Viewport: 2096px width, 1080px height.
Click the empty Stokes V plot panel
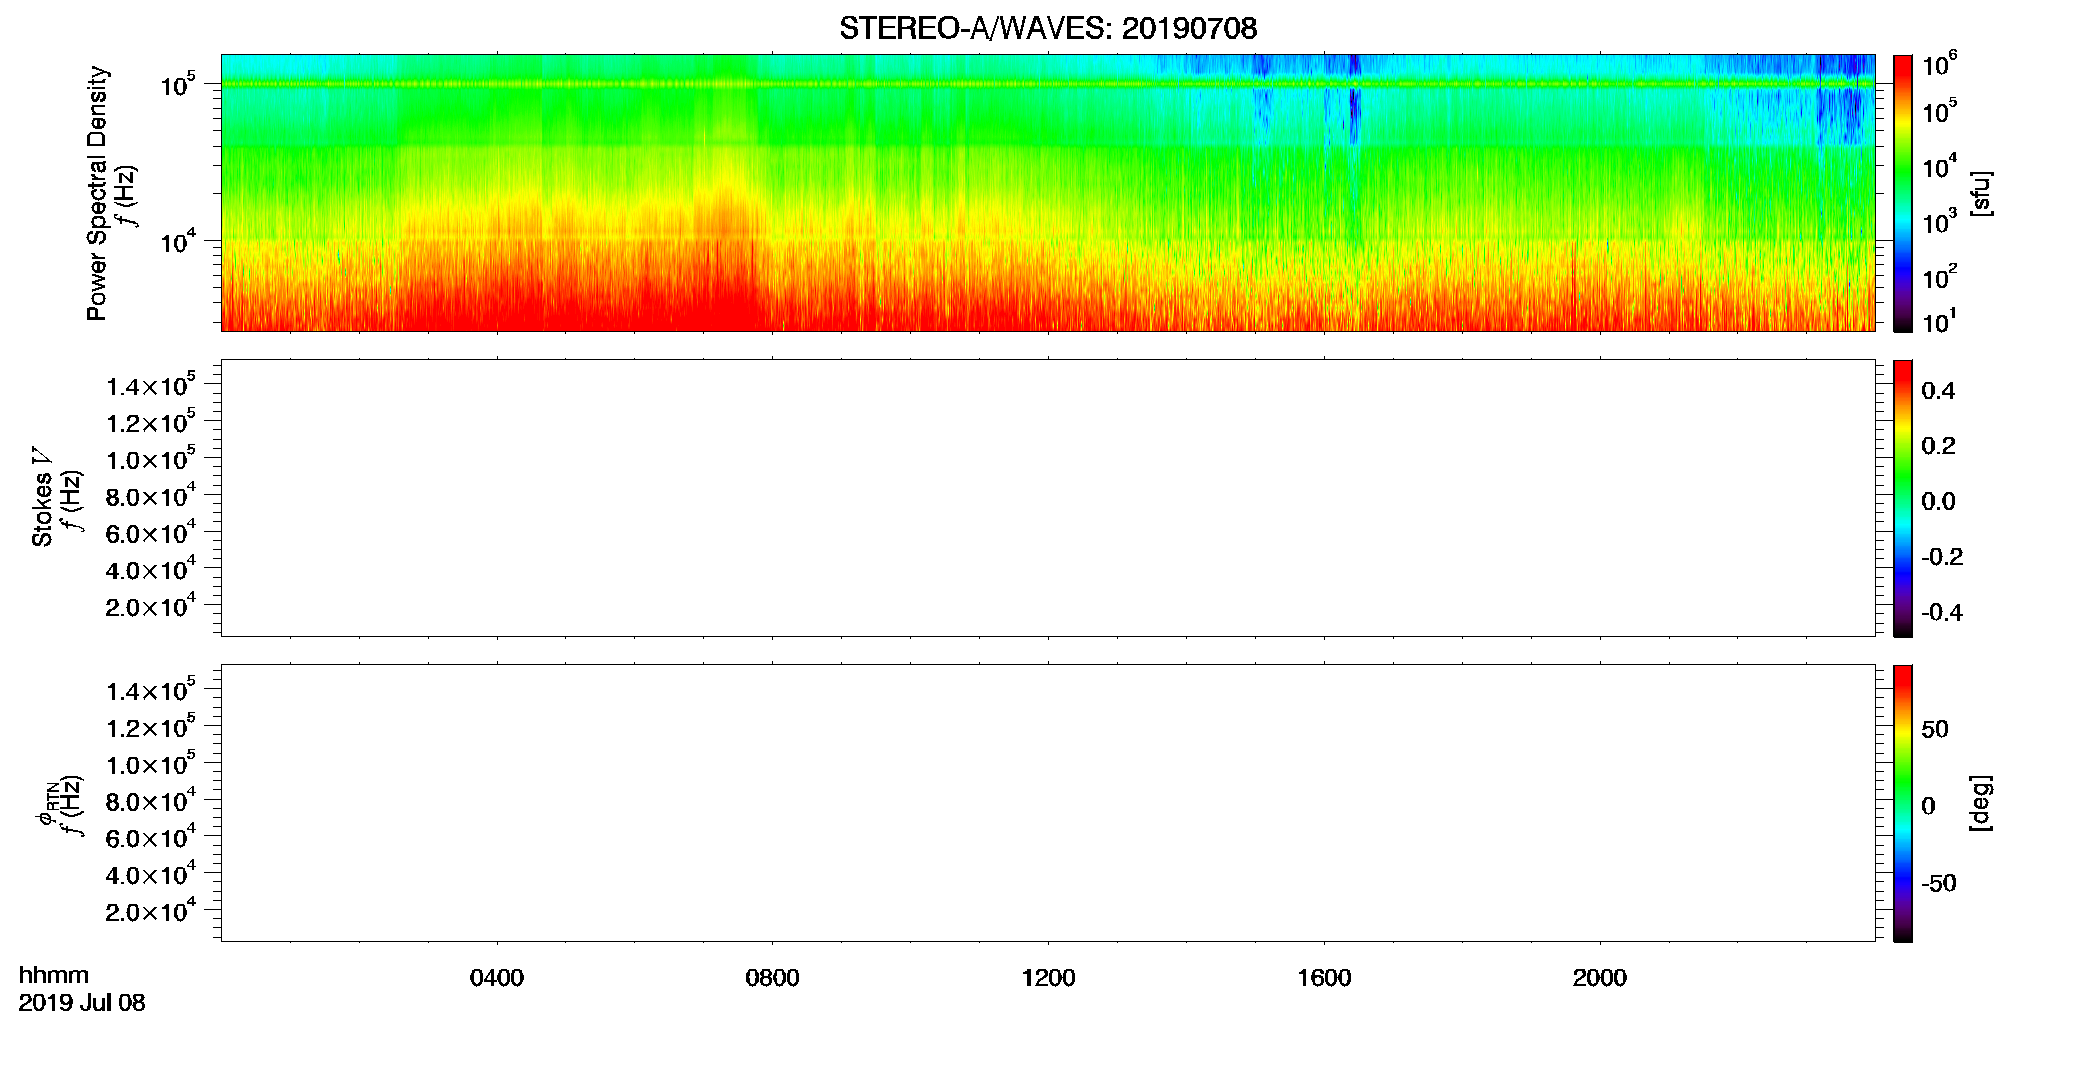tap(1048, 498)
